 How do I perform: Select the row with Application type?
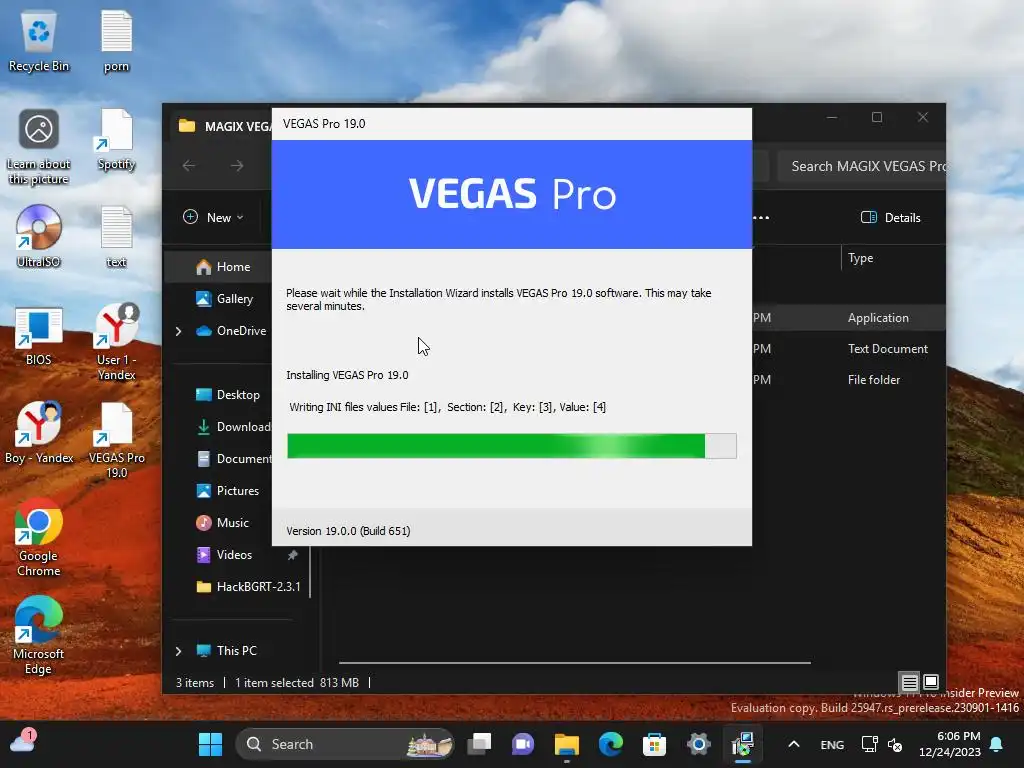click(848, 318)
